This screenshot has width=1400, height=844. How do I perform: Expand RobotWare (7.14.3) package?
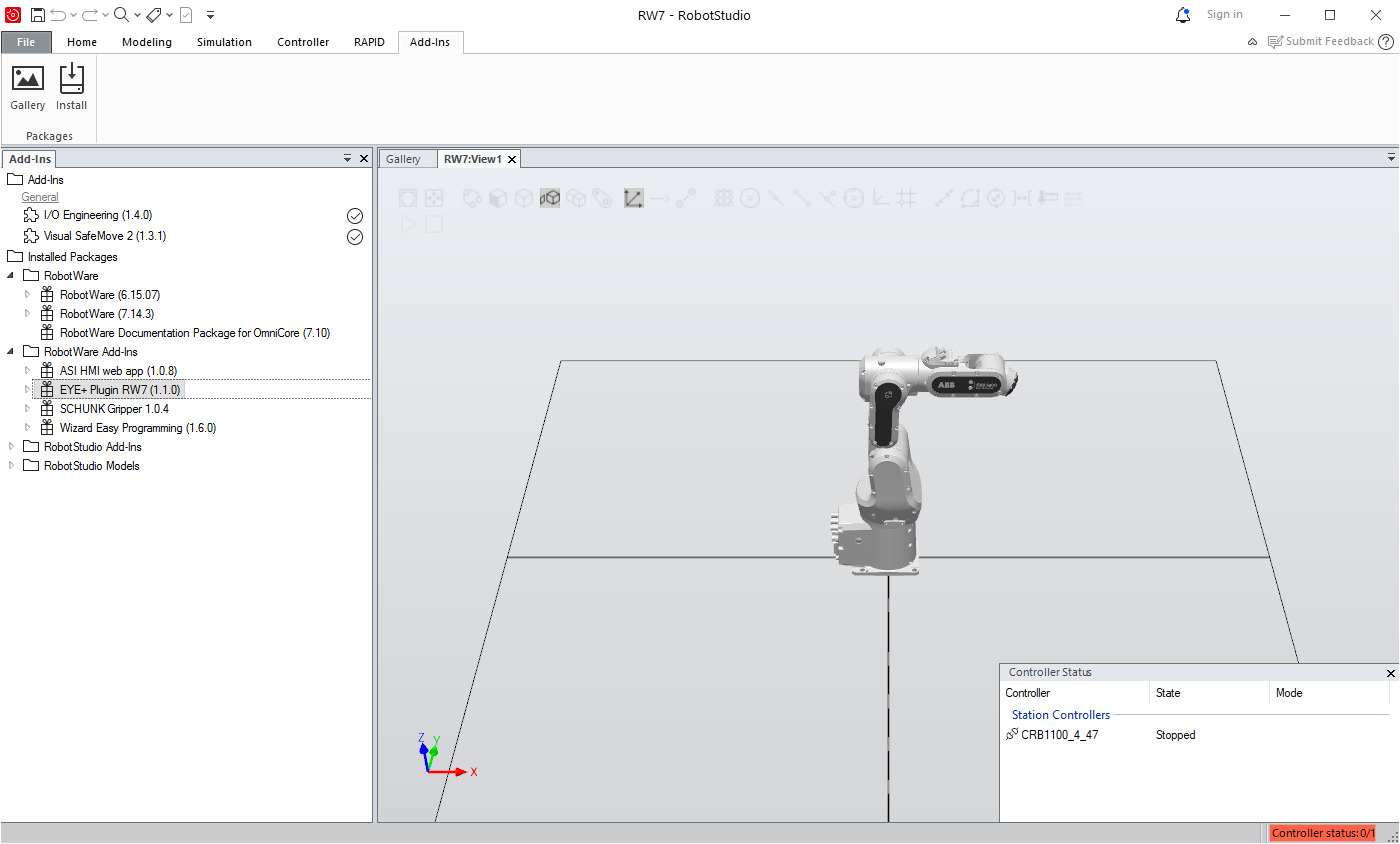point(27,313)
